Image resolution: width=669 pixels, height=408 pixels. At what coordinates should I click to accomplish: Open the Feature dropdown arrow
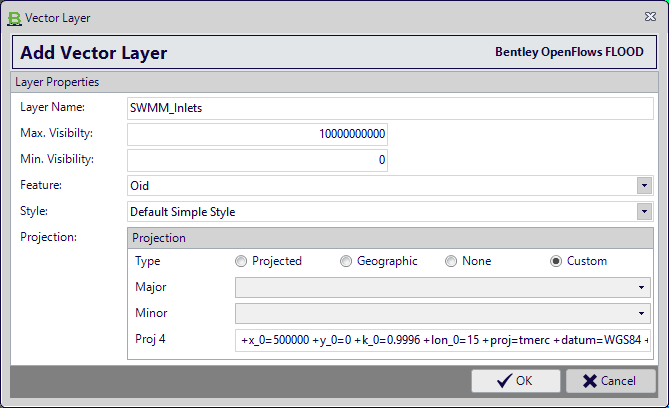click(x=644, y=186)
